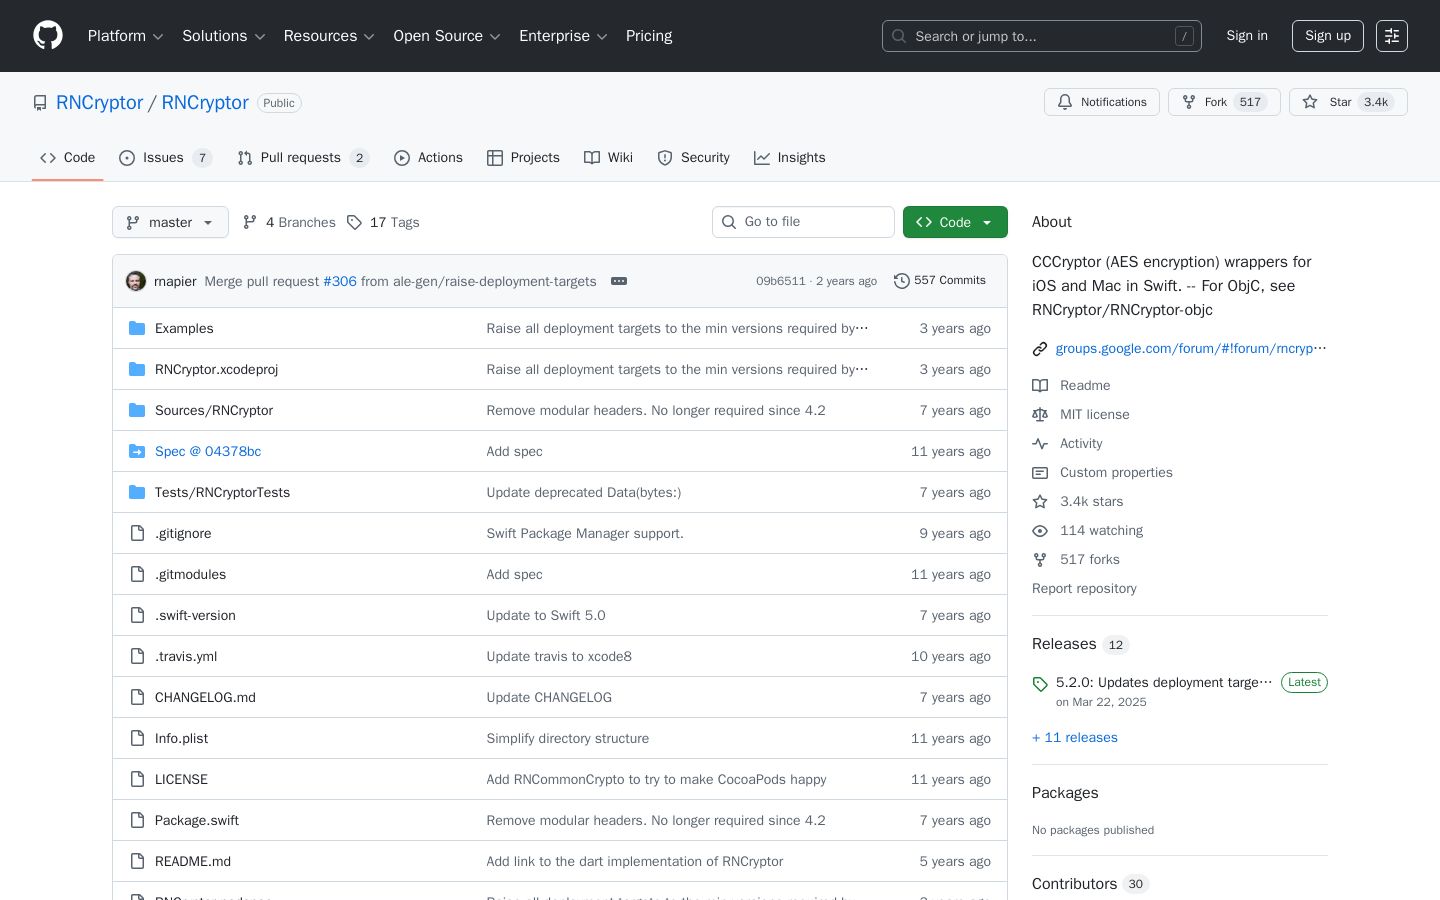Click the .travis.yml file icon
This screenshot has height=900, width=1440.
(137, 656)
